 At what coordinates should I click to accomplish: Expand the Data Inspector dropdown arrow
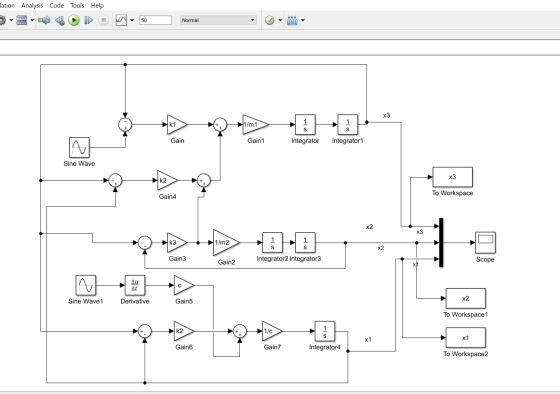pyautogui.click(x=132, y=20)
